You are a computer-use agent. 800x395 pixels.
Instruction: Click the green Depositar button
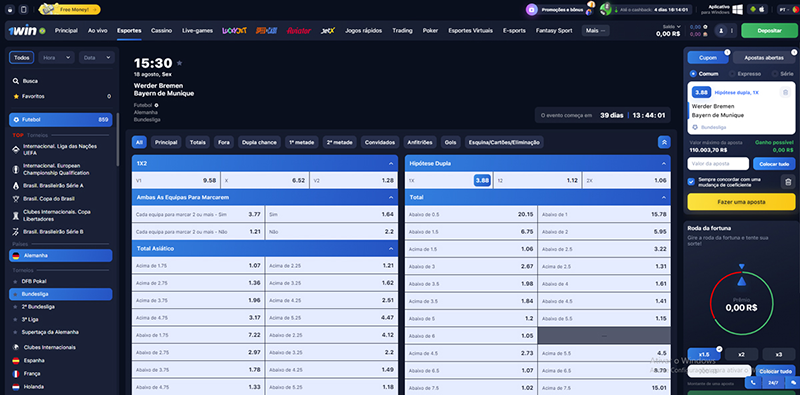coord(769,31)
